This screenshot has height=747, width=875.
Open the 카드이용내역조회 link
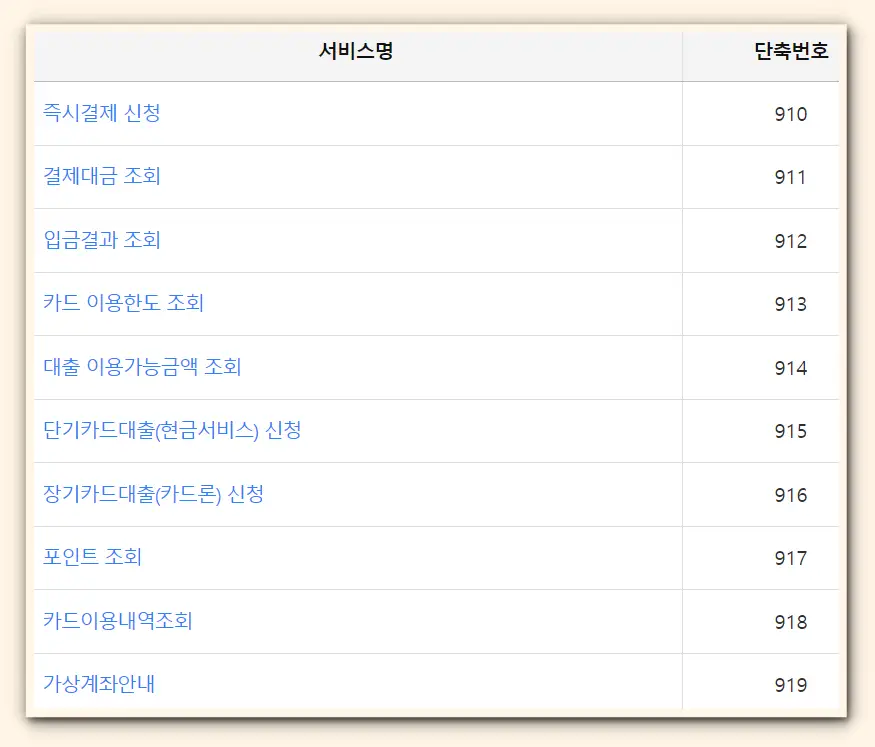pyautogui.click(x=117, y=620)
